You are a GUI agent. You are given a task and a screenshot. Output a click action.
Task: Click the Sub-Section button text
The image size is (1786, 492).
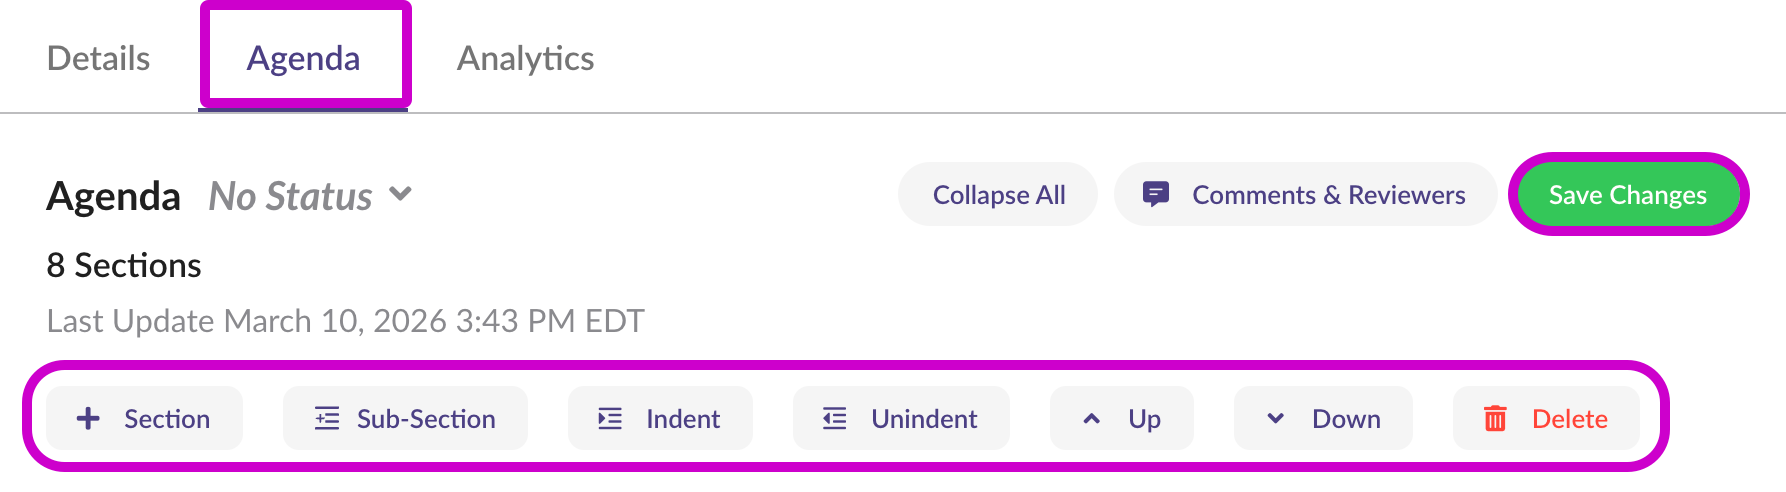(426, 419)
